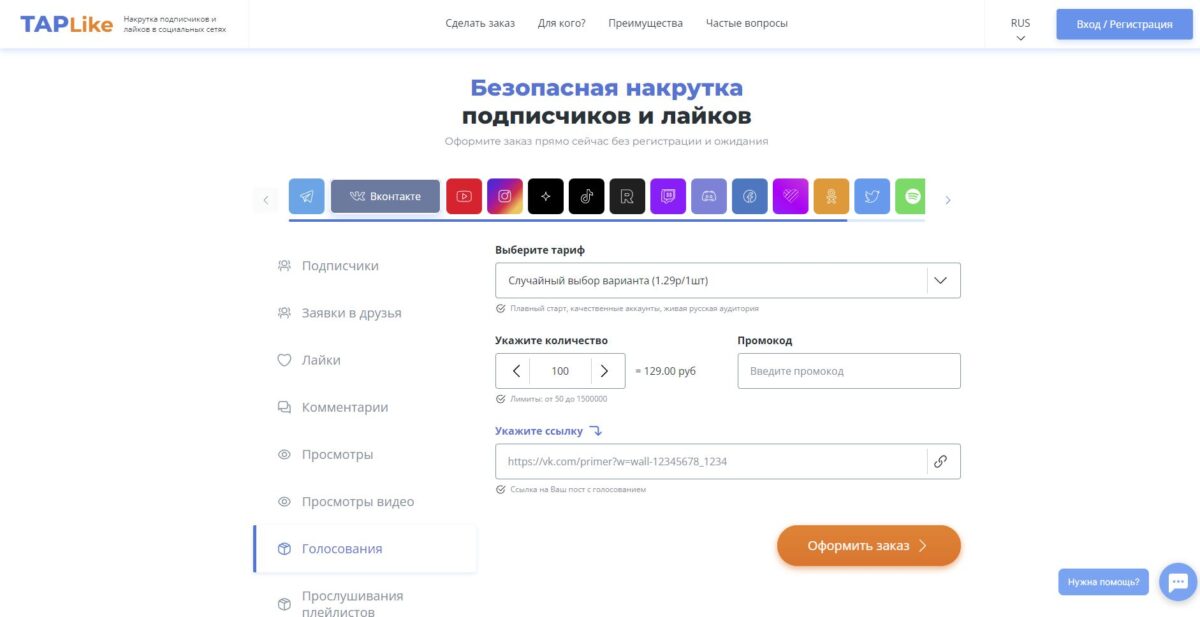The image size is (1200, 617).
Task: Click the link chain icon in the URL field
Action: pos(940,462)
